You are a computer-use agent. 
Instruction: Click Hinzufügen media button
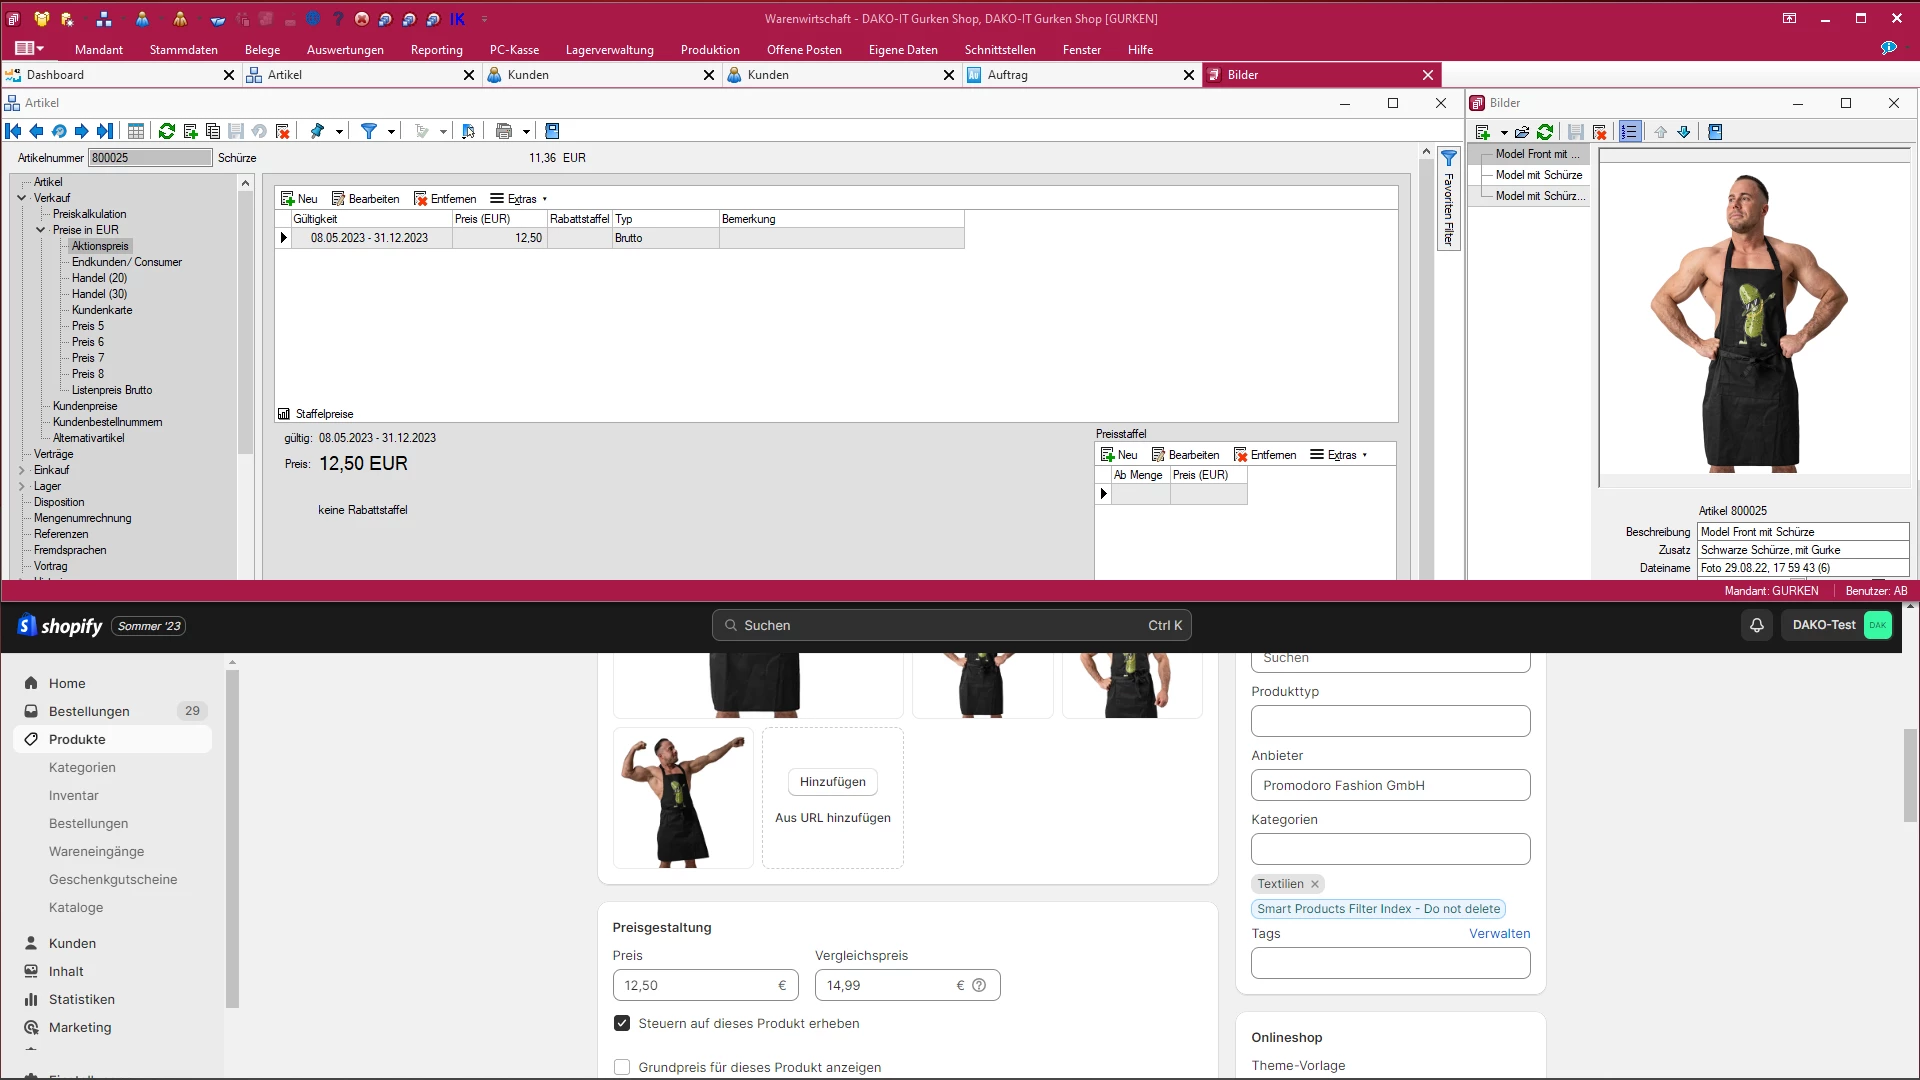832,782
